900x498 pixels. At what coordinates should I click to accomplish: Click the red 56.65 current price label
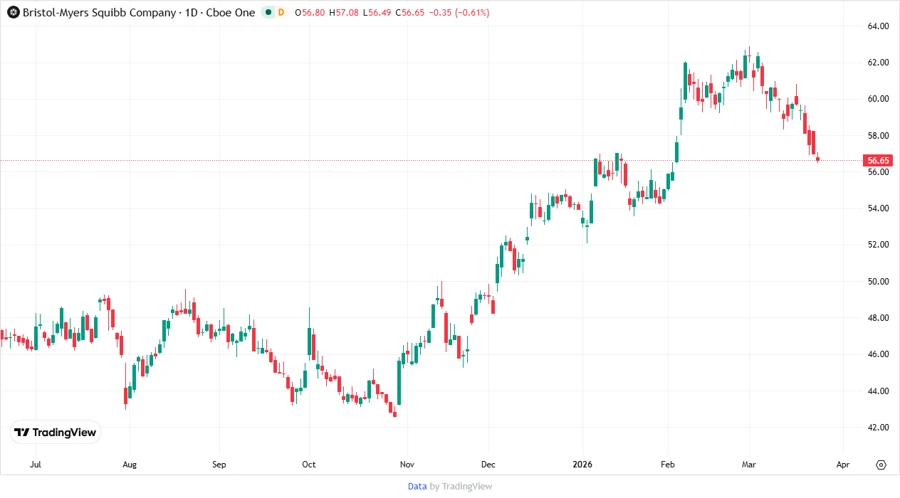click(878, 160)
